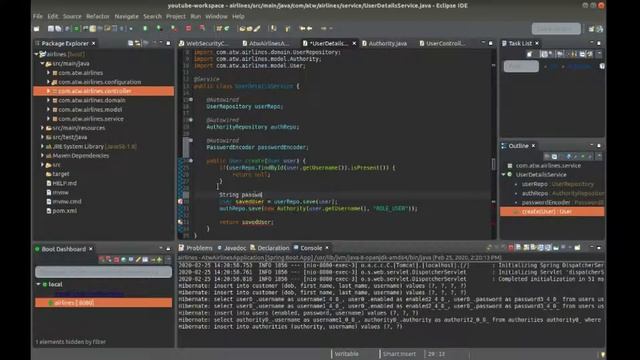This screenshot has width=640, height=360.
Task: Expand the com.atw.airlines.domain package
Action: point(48,100)
